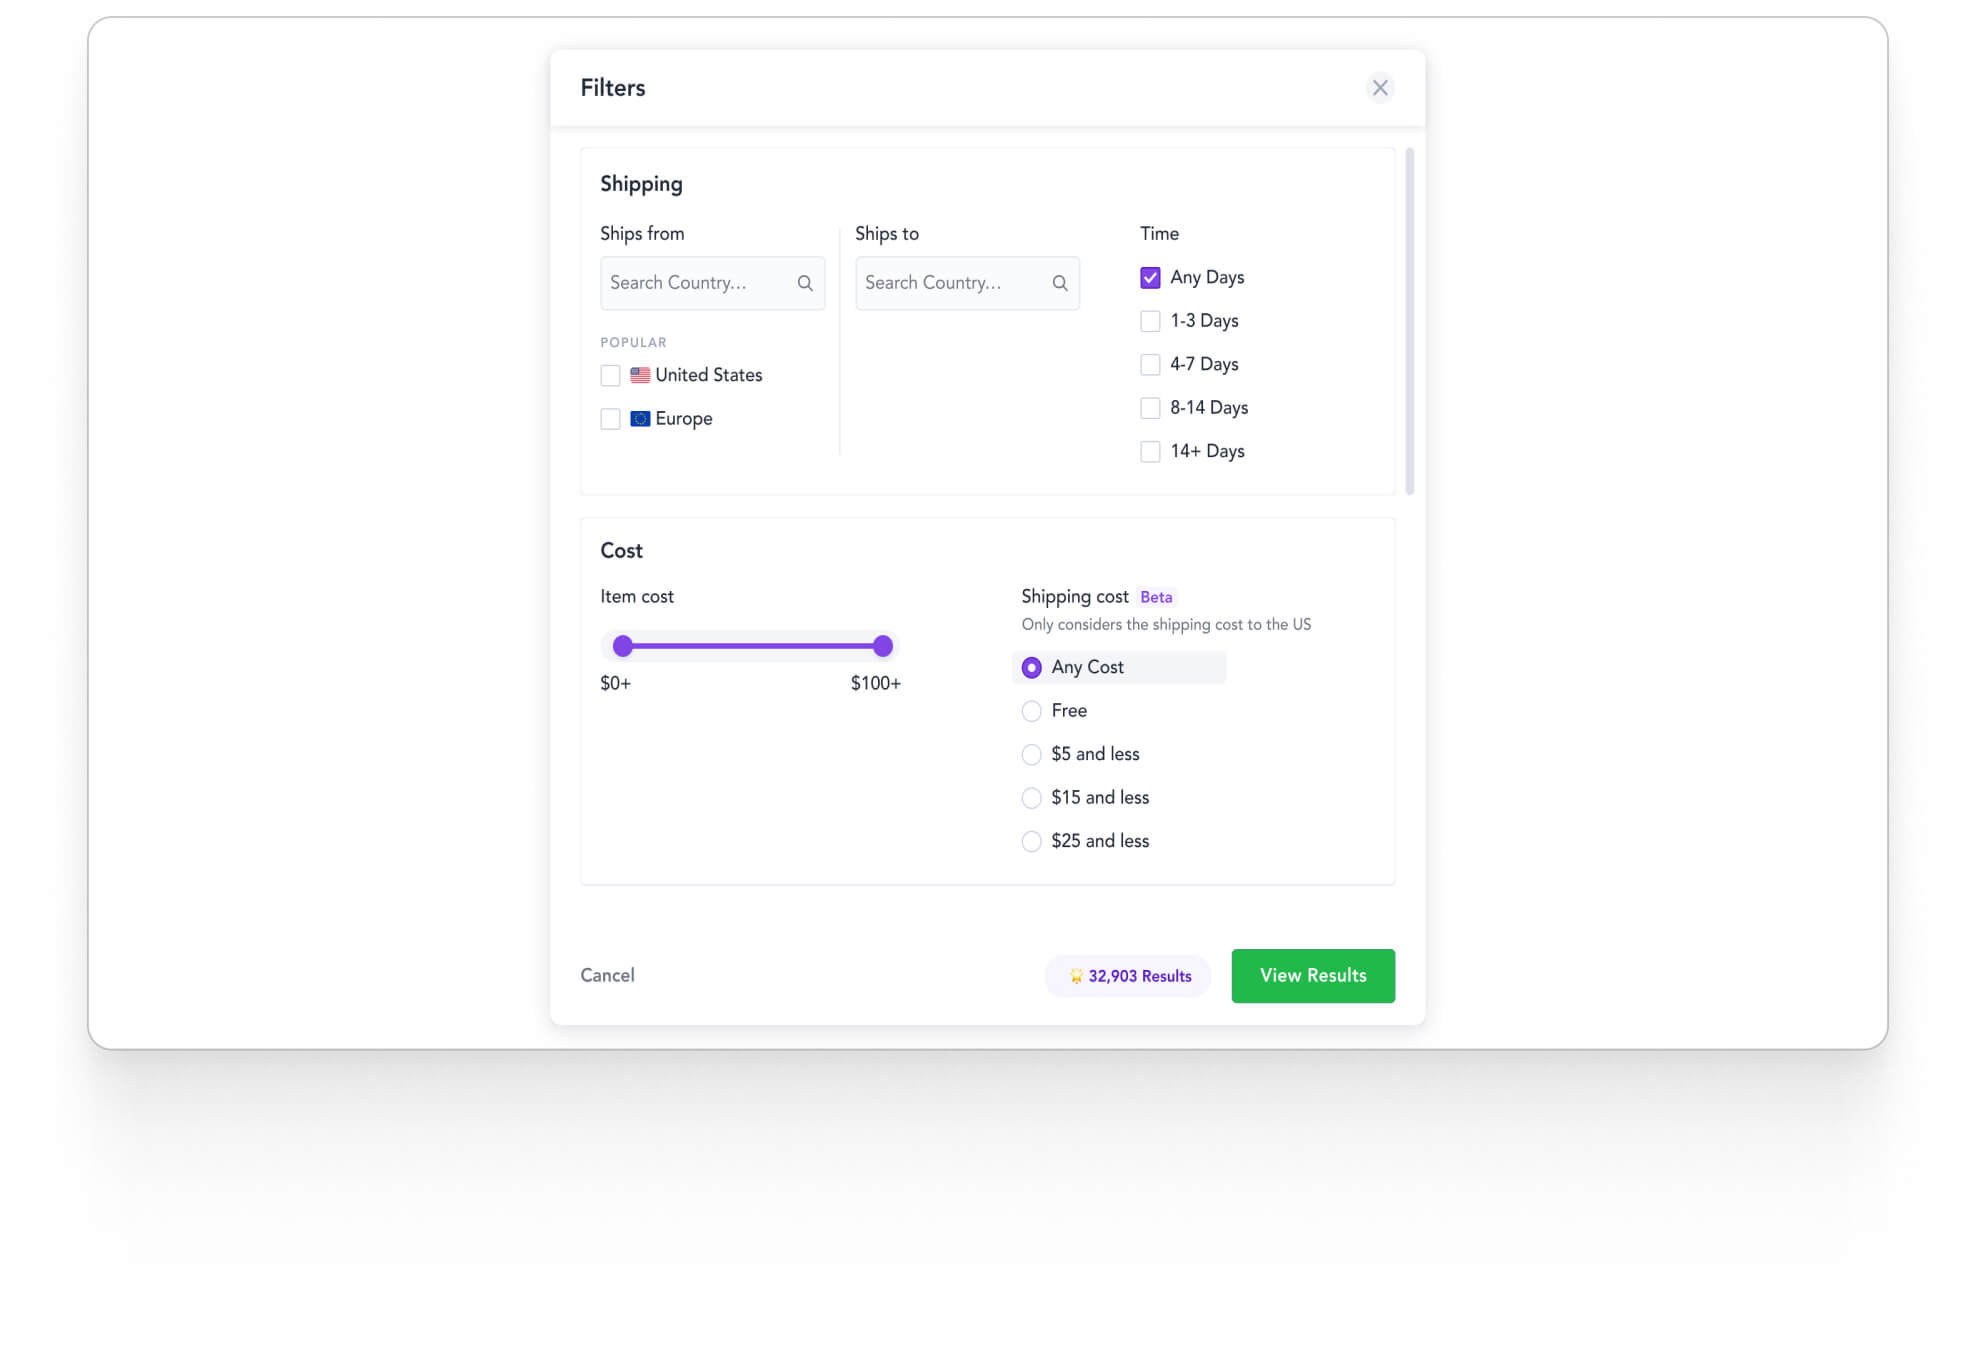The height and width of the screenshot is (1349, 1974).
Task: Check the 8-14 Days checkbox
Action: point(1150,408)
